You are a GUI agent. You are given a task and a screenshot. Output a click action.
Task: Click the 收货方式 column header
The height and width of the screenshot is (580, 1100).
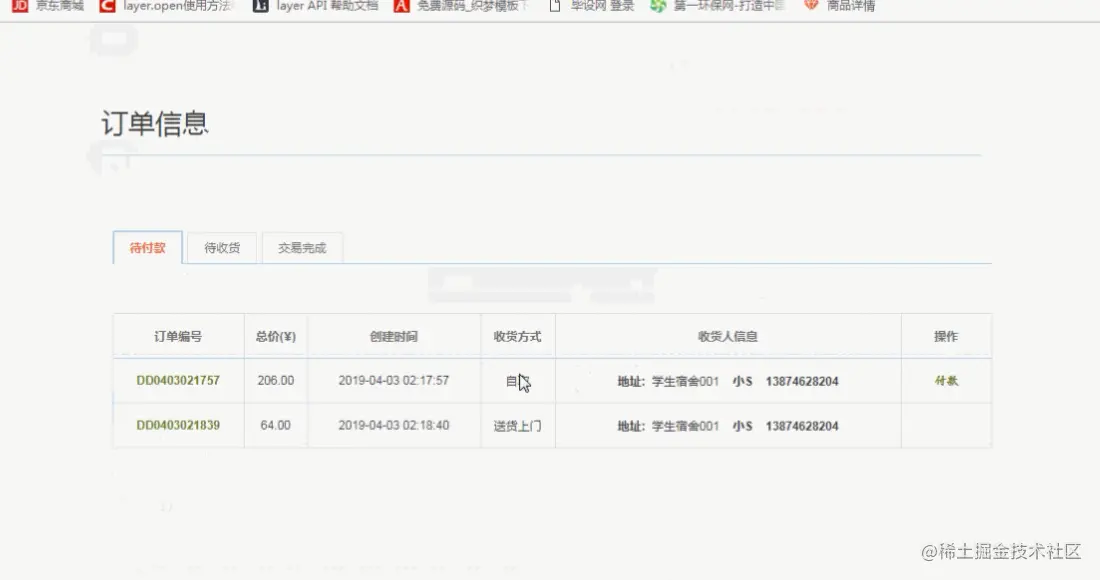[x=518, y=337]
